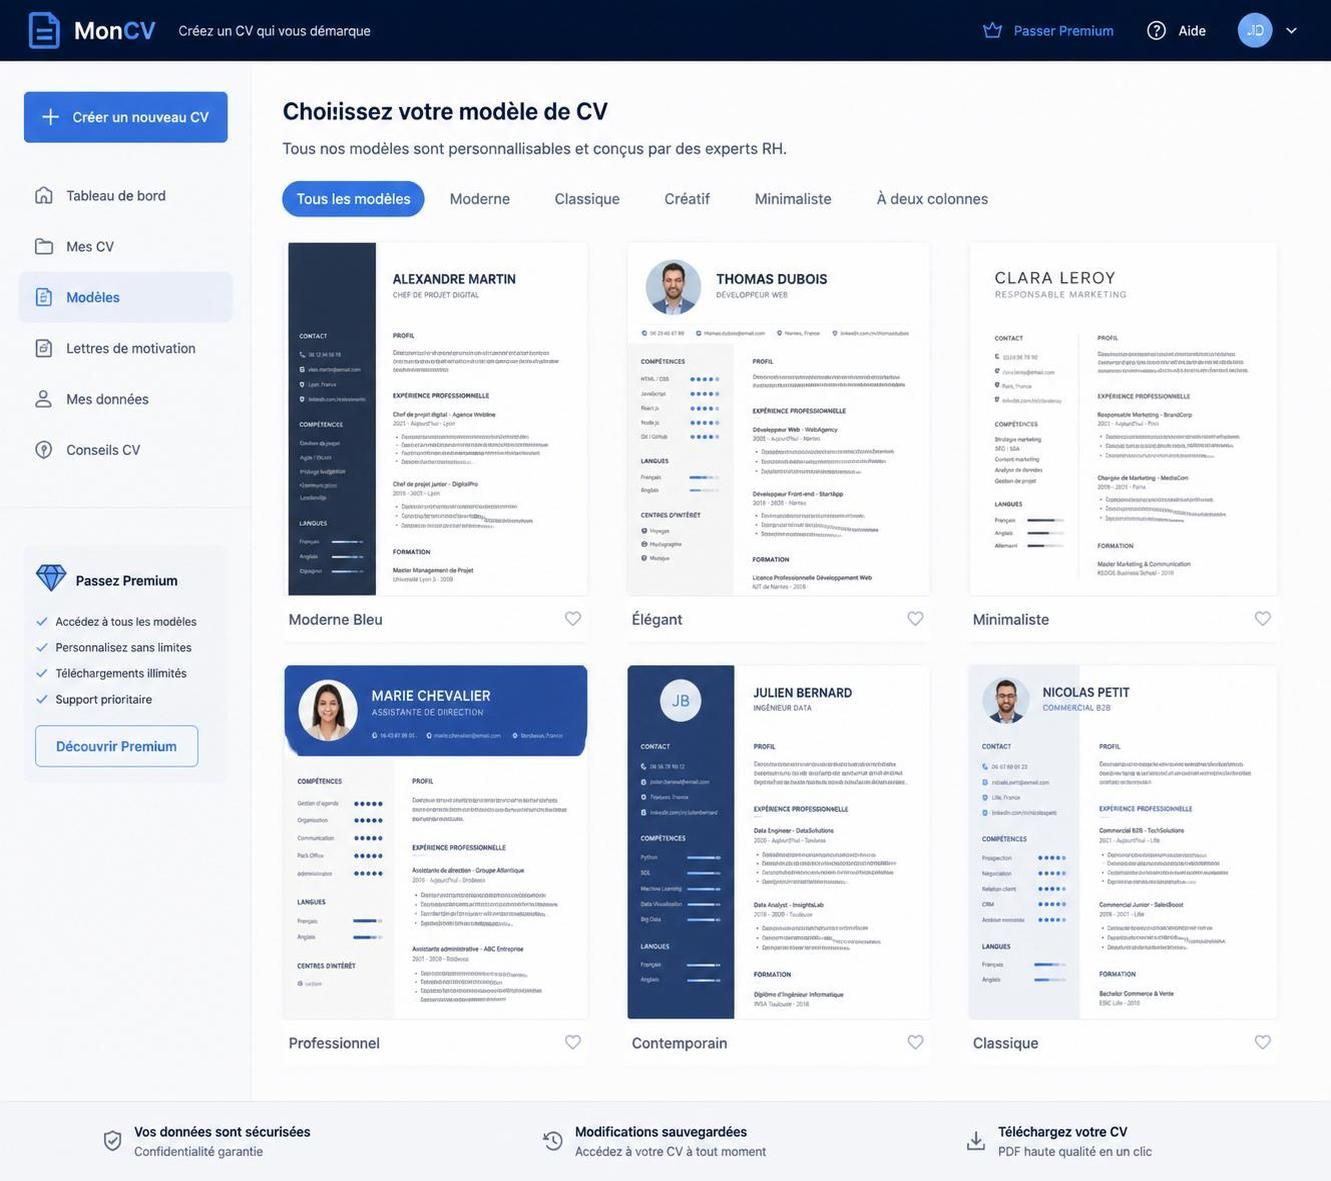Image resolution: width=1331 pixels, height=1181 pixels.
Task: Favorite the Moderne Bleu template
Action: (573, 619)
